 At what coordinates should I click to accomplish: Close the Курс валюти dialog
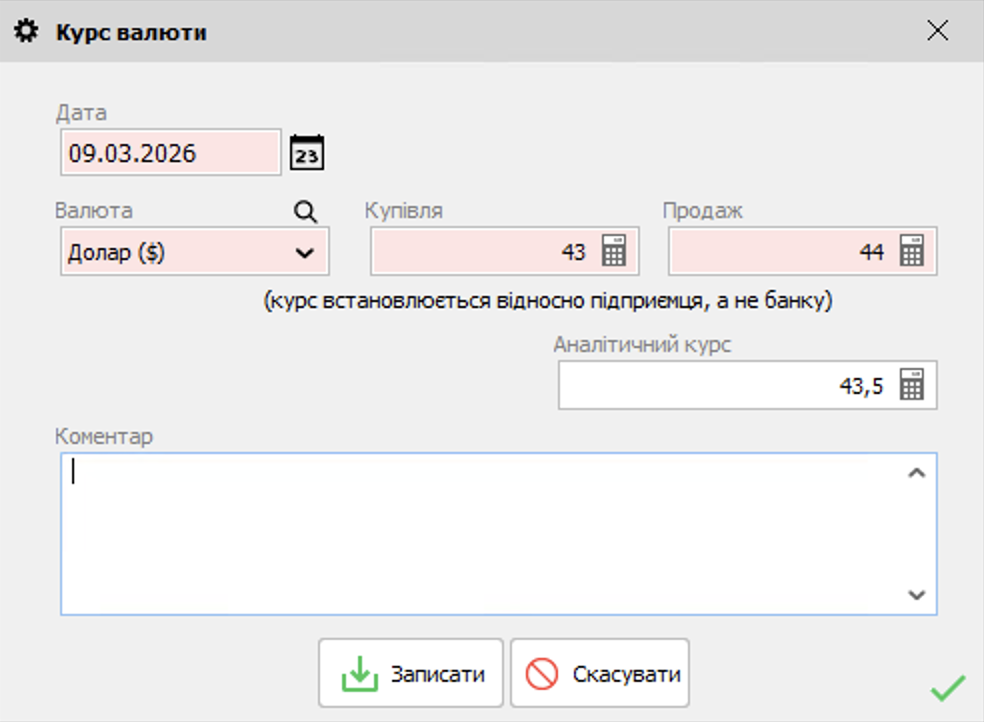937,30
